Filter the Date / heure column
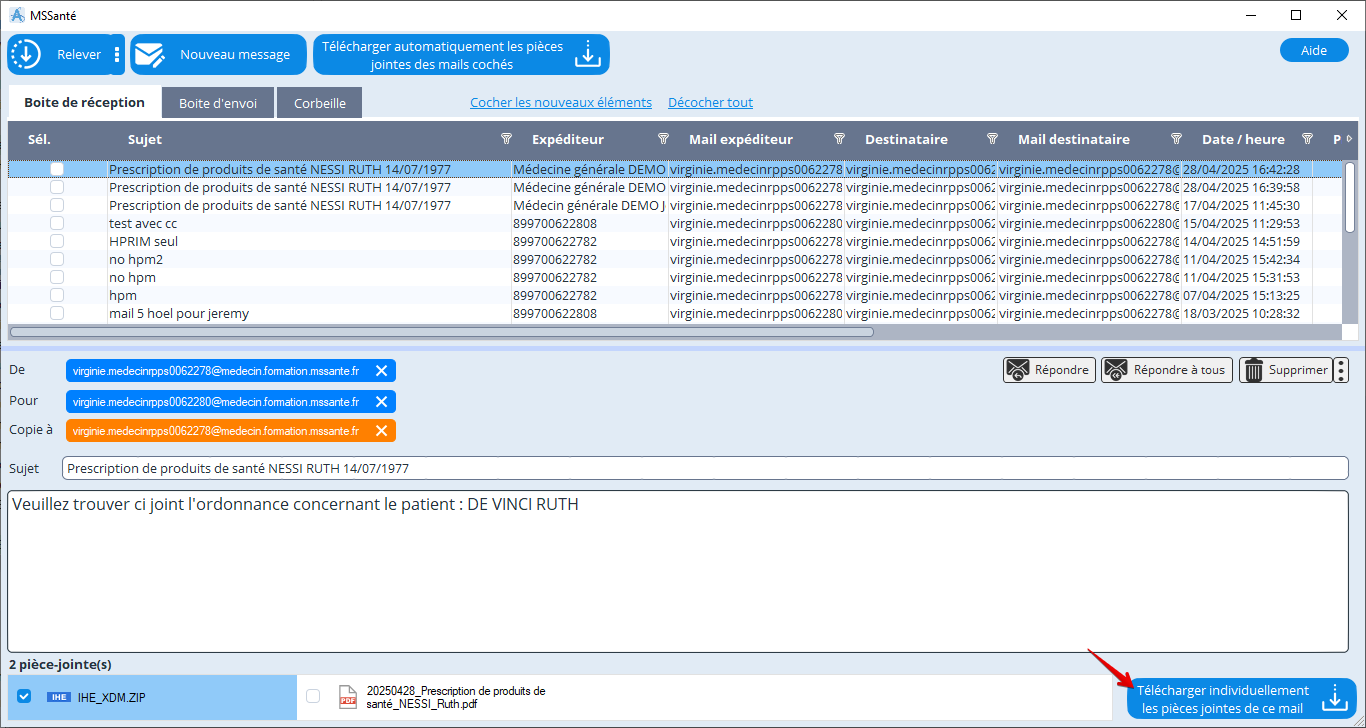The image size is (1366, 728). (1306, 139)
